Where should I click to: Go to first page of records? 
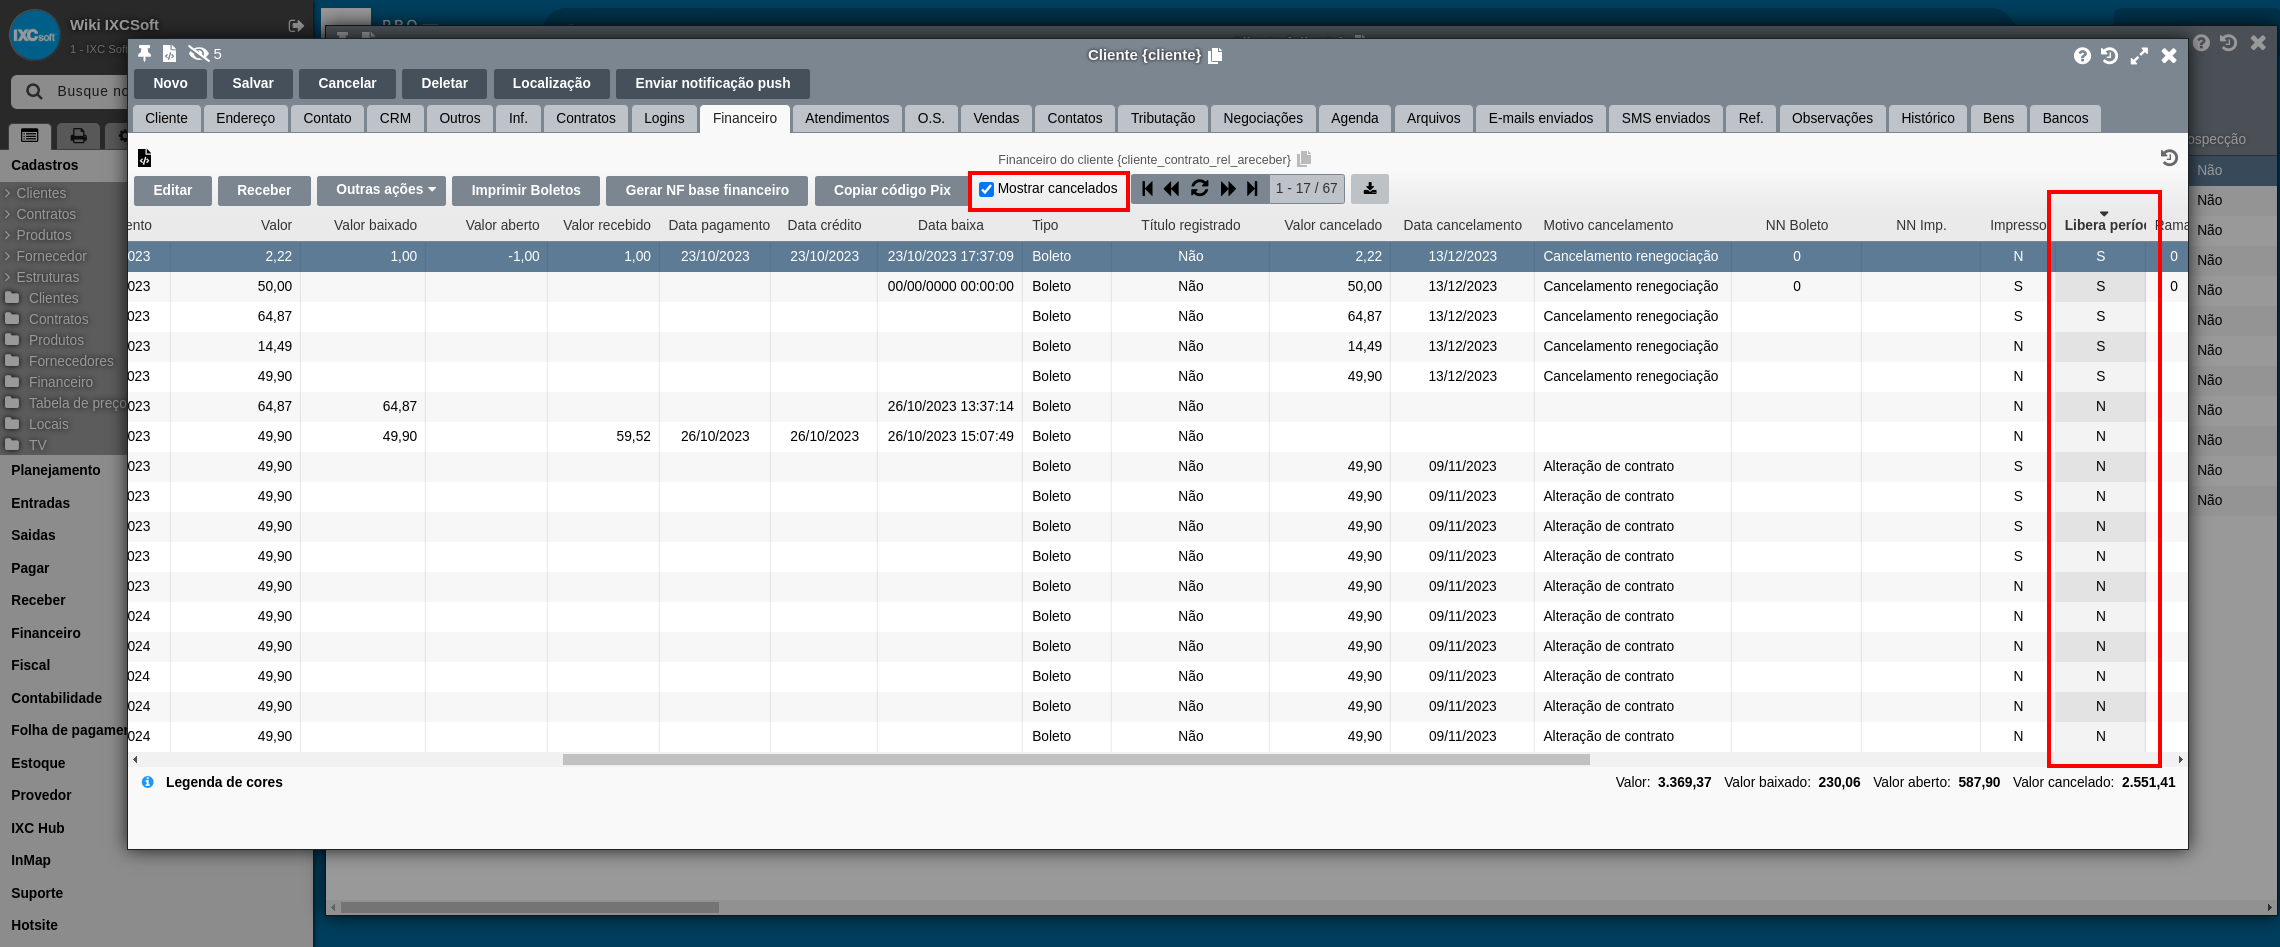pos(1147,189)
